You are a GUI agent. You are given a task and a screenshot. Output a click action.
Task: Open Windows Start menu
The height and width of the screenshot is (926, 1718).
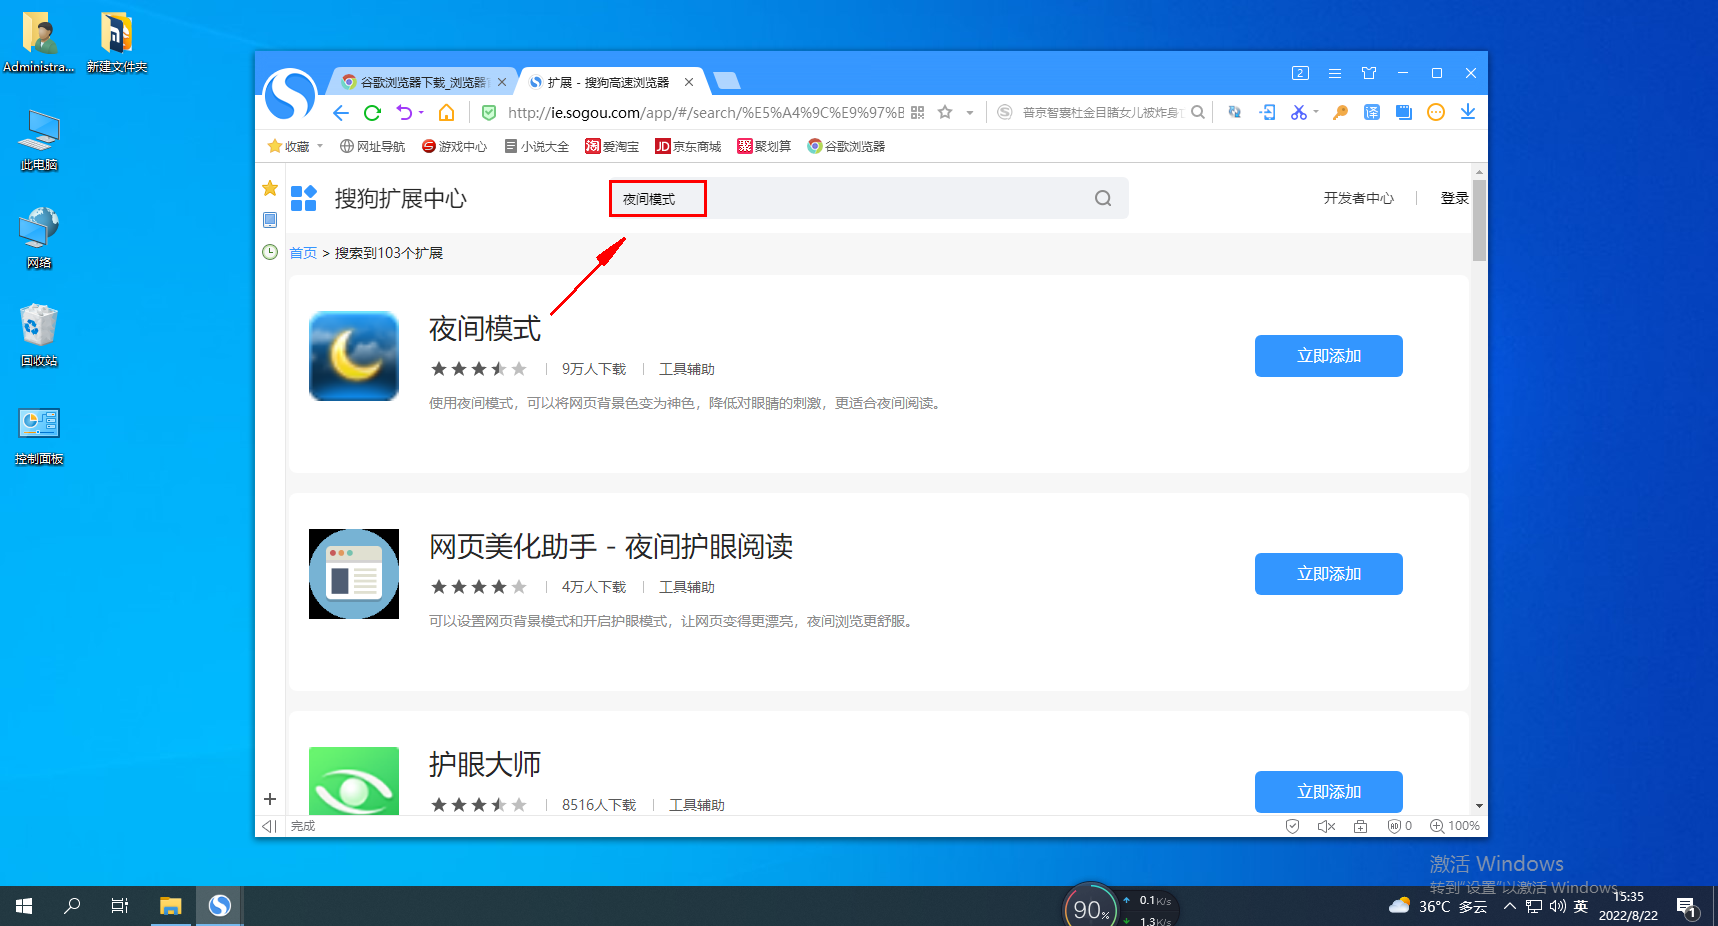pos(24,906)
